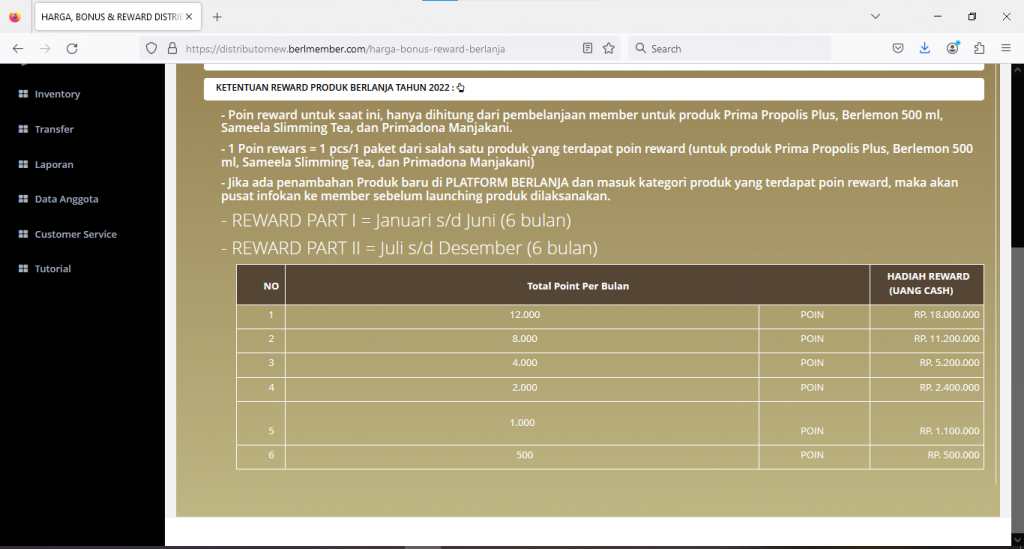Image resolution: width=1024 pixels, height=549 pixels.
Task: Open the Inventory sidebar menu
Action: click(x=57, y=94)
